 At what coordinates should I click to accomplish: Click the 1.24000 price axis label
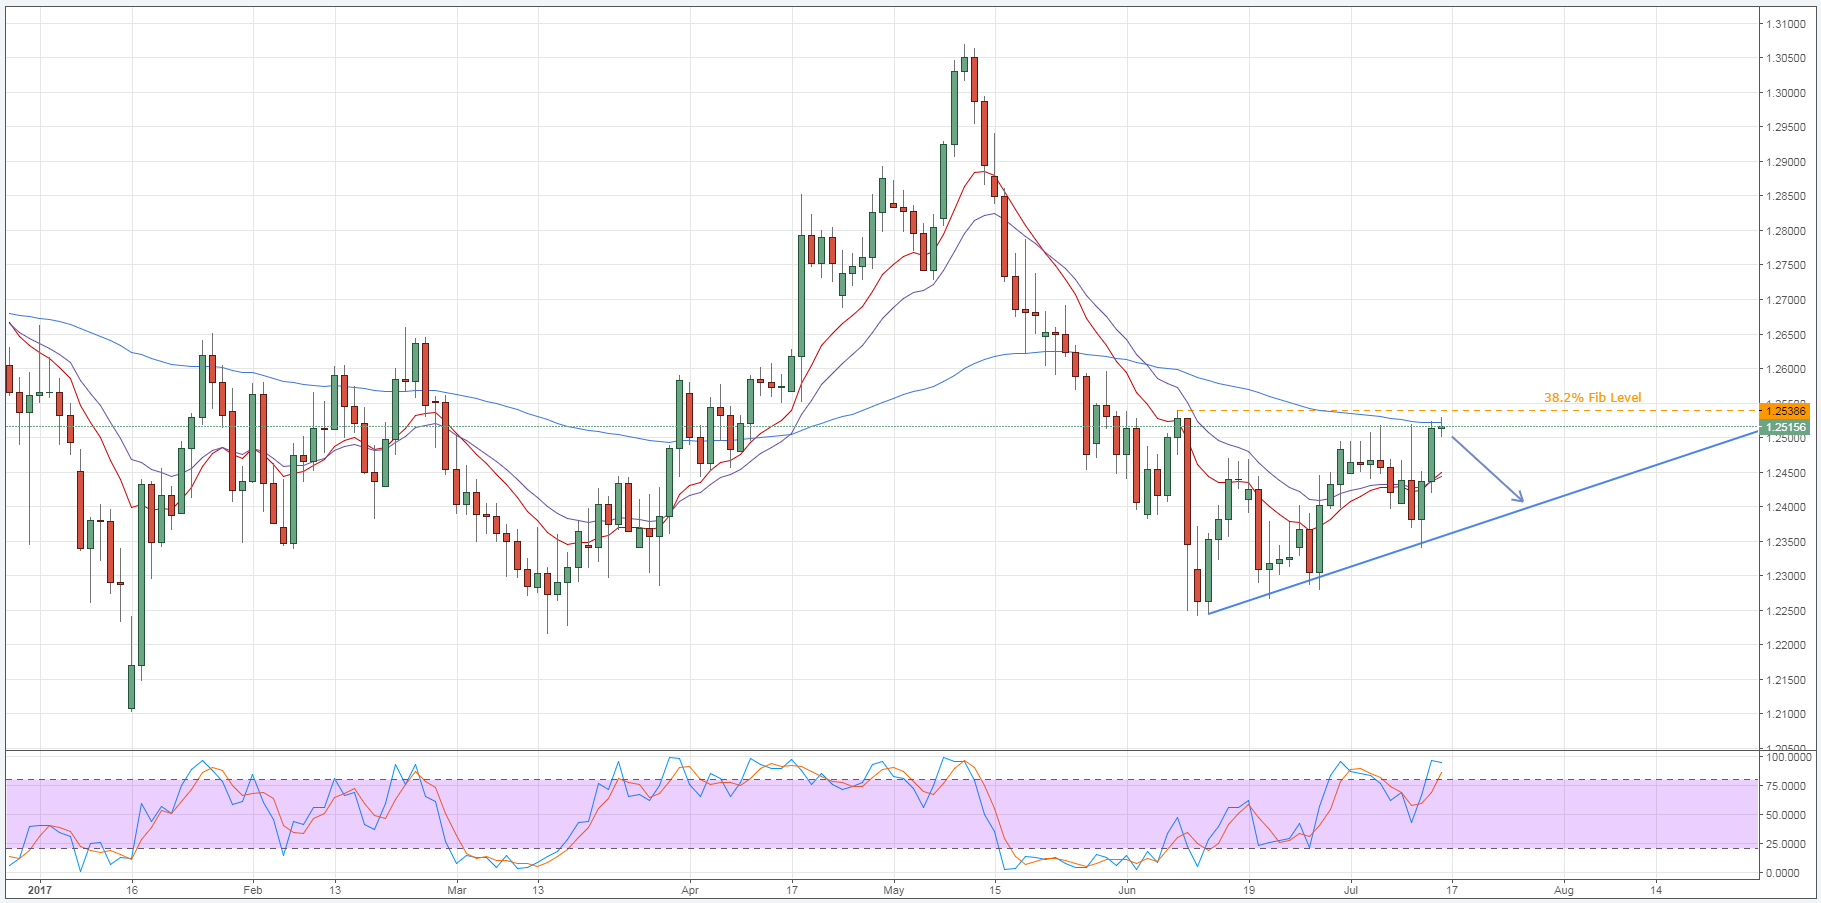coord(1786,507)
